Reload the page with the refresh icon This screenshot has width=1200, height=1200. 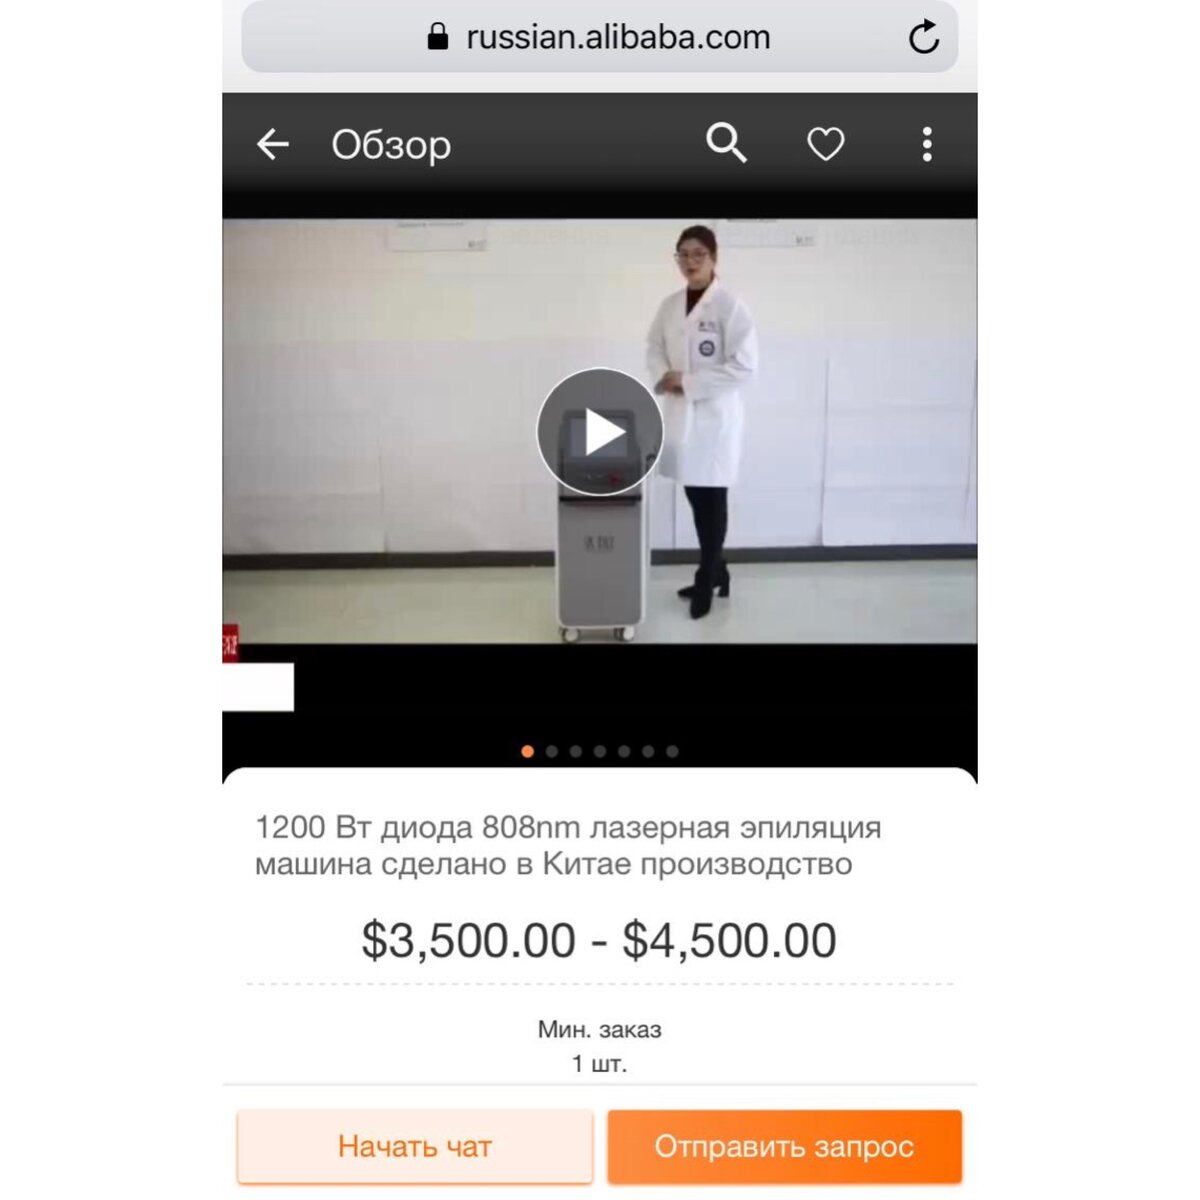[923, 38]
